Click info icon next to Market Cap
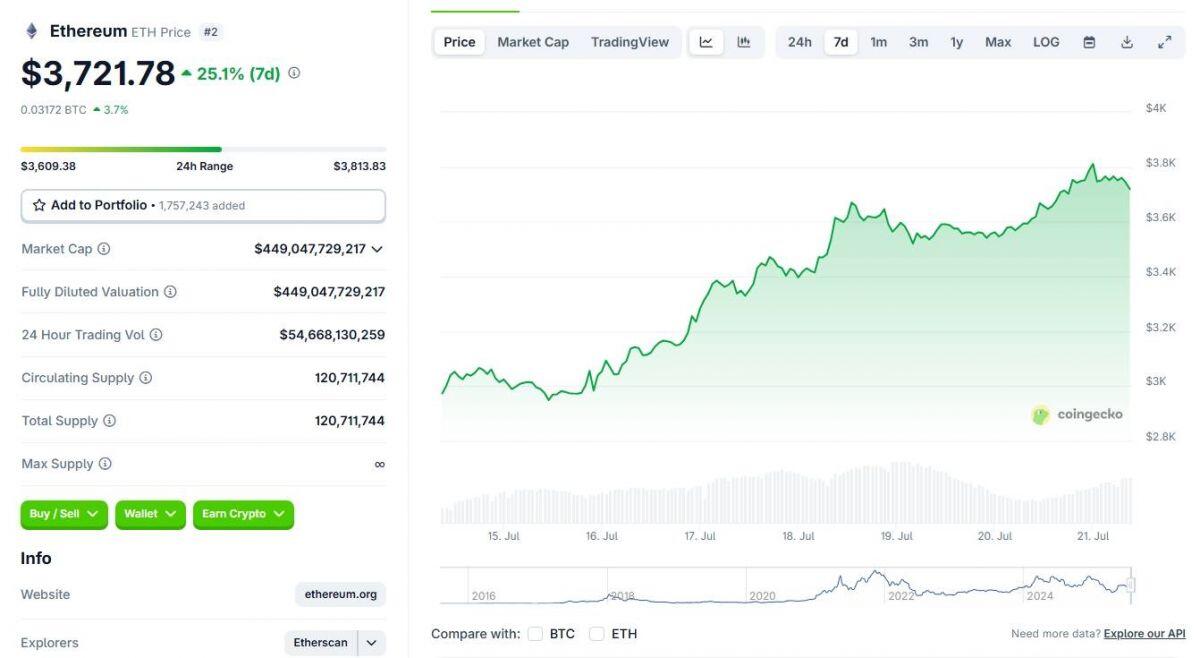 [x=104, y=249]
